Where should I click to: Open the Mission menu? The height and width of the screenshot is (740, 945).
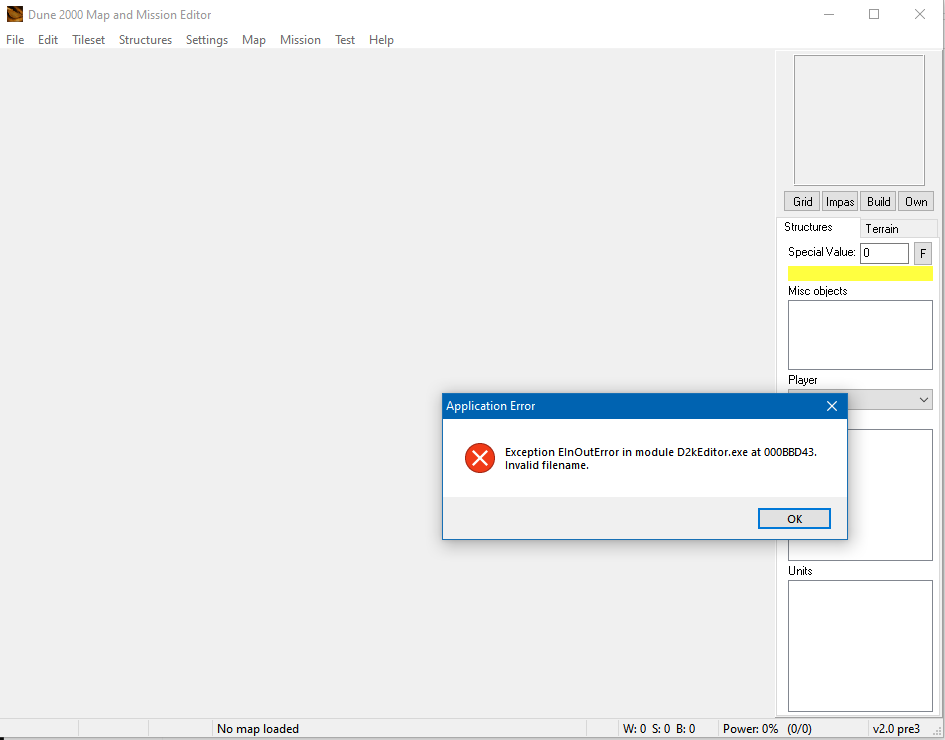pos(300,40)
